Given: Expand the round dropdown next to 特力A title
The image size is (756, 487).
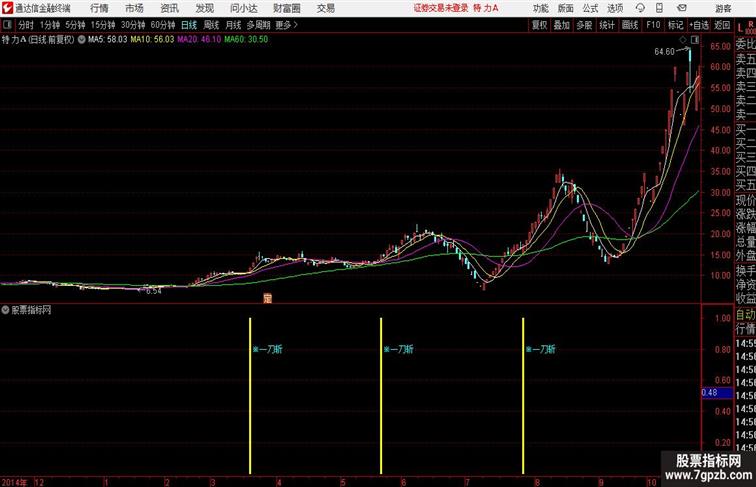Looking at the screenshot, I should pyautogui.click(x=81, y=40).
